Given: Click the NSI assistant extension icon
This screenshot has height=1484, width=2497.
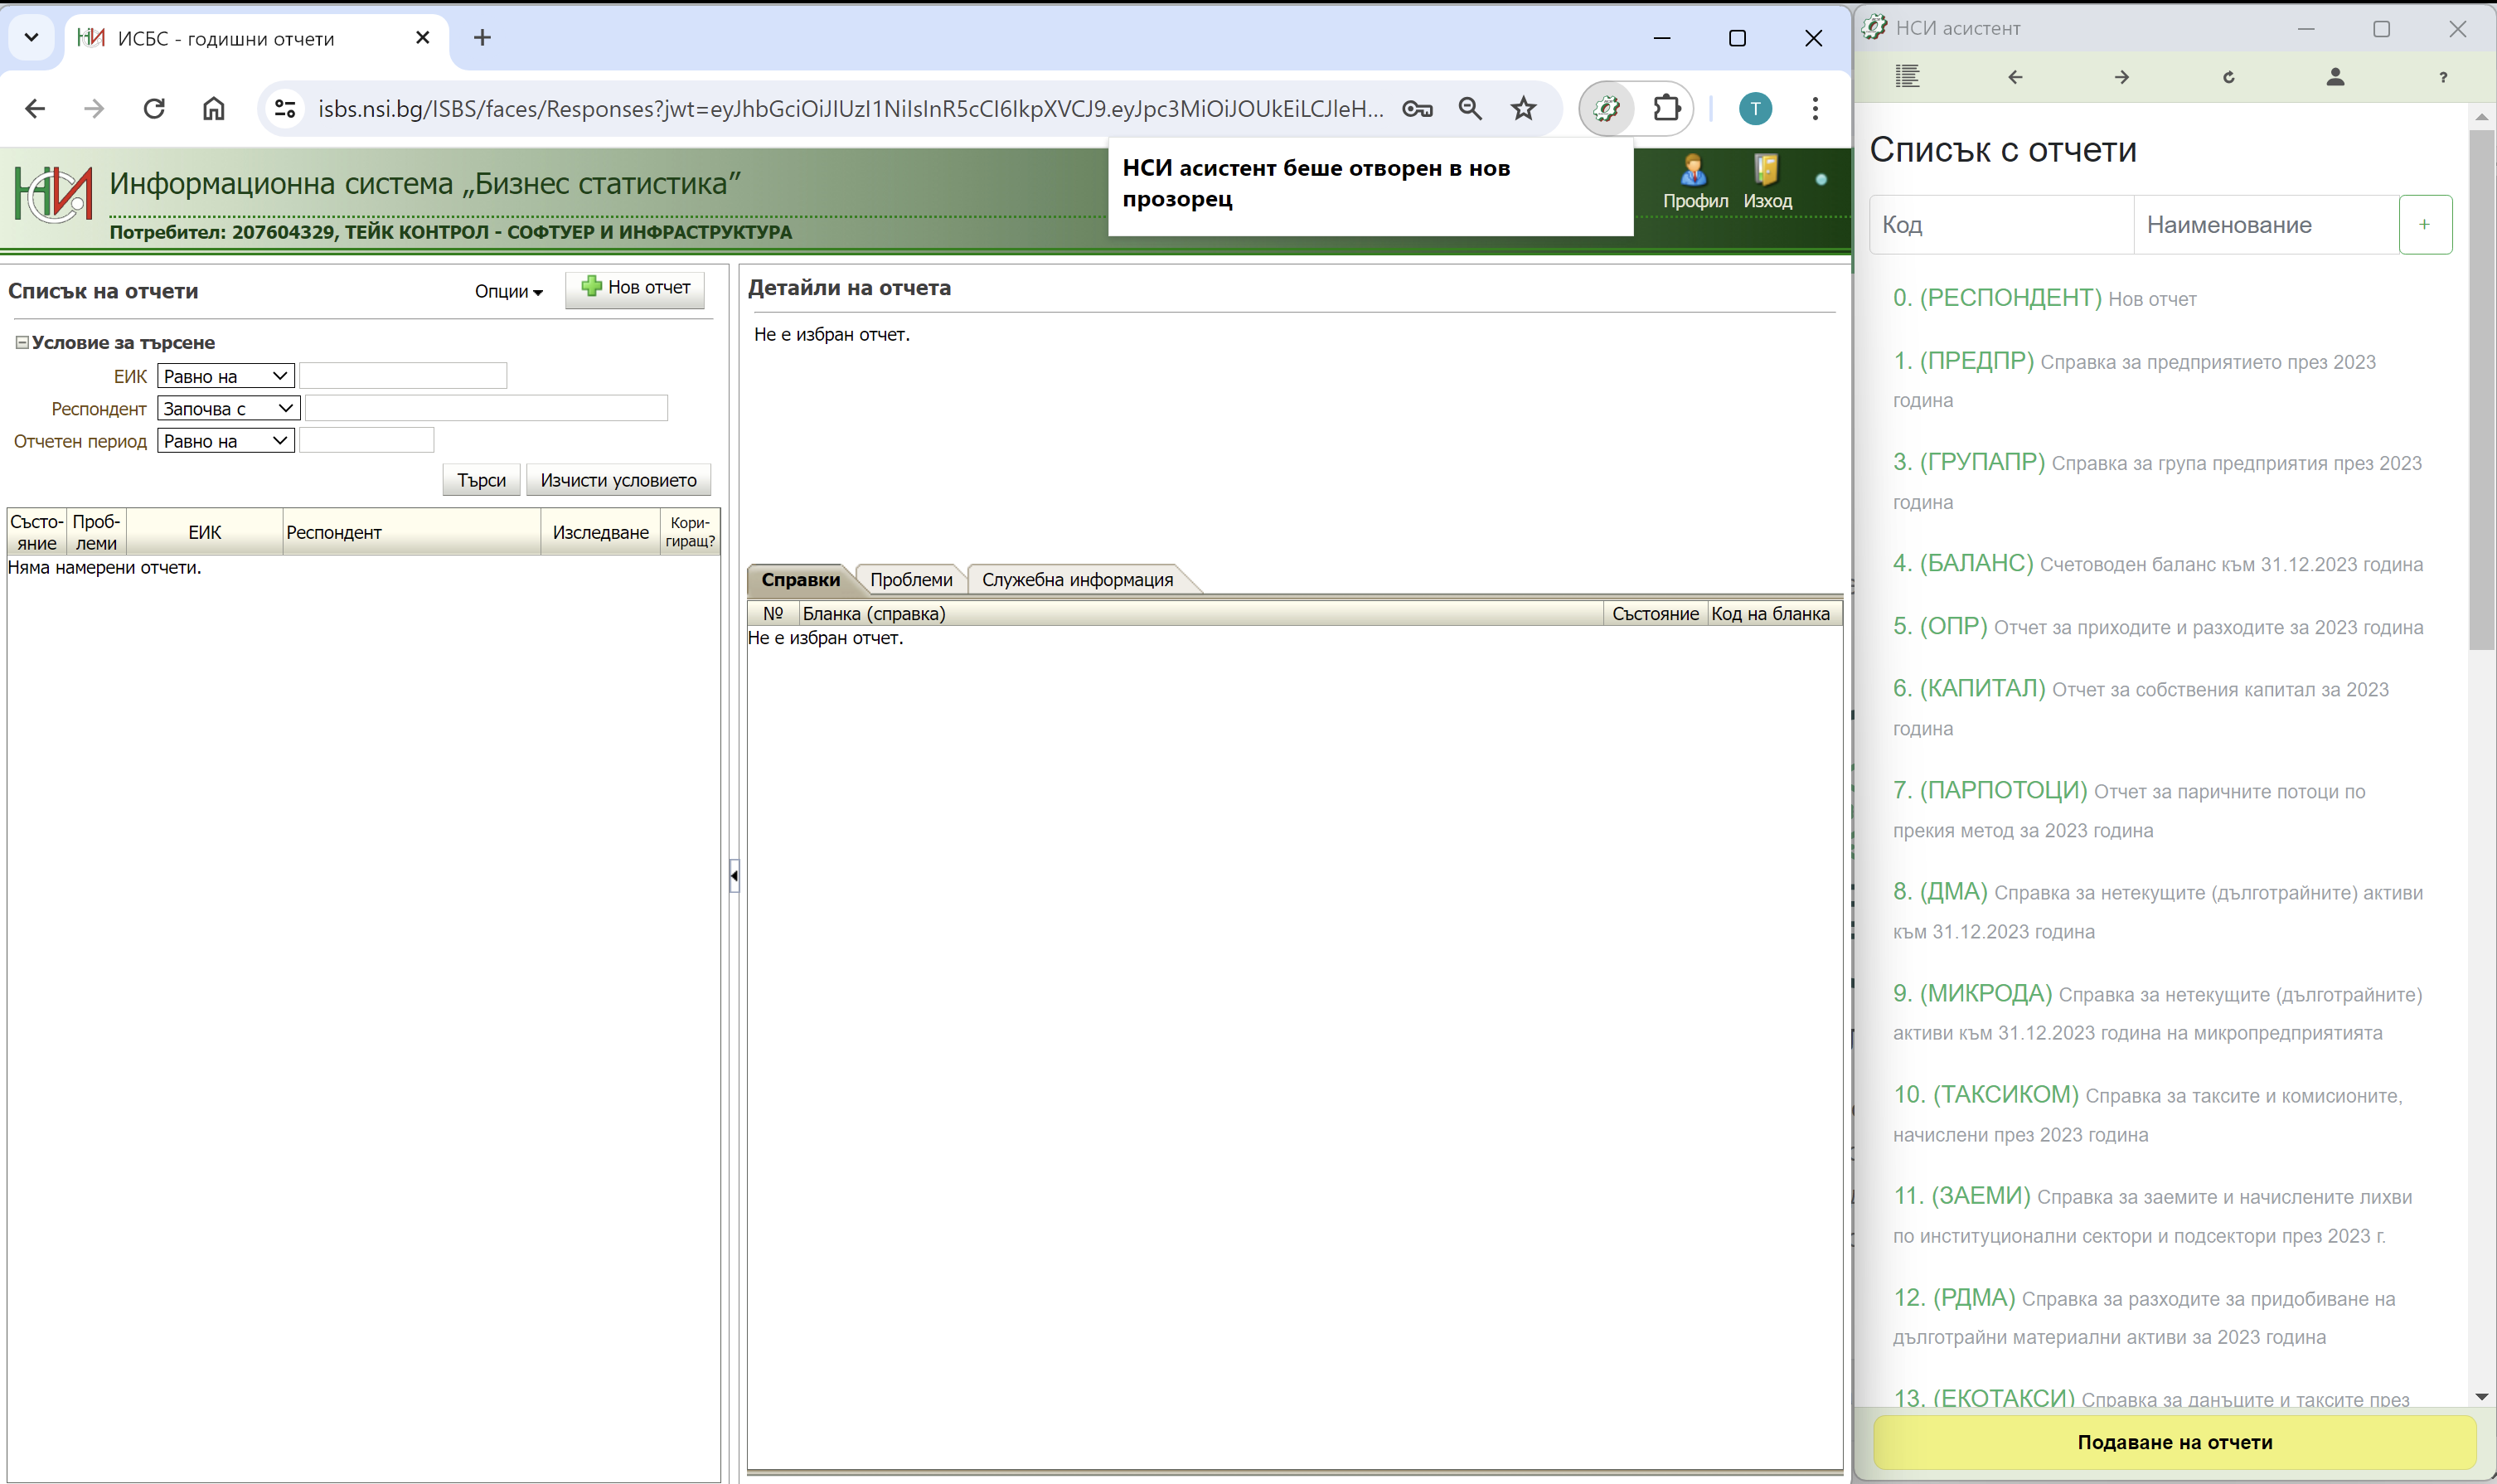Looking at the screenshot, I should coord(1606,108).
